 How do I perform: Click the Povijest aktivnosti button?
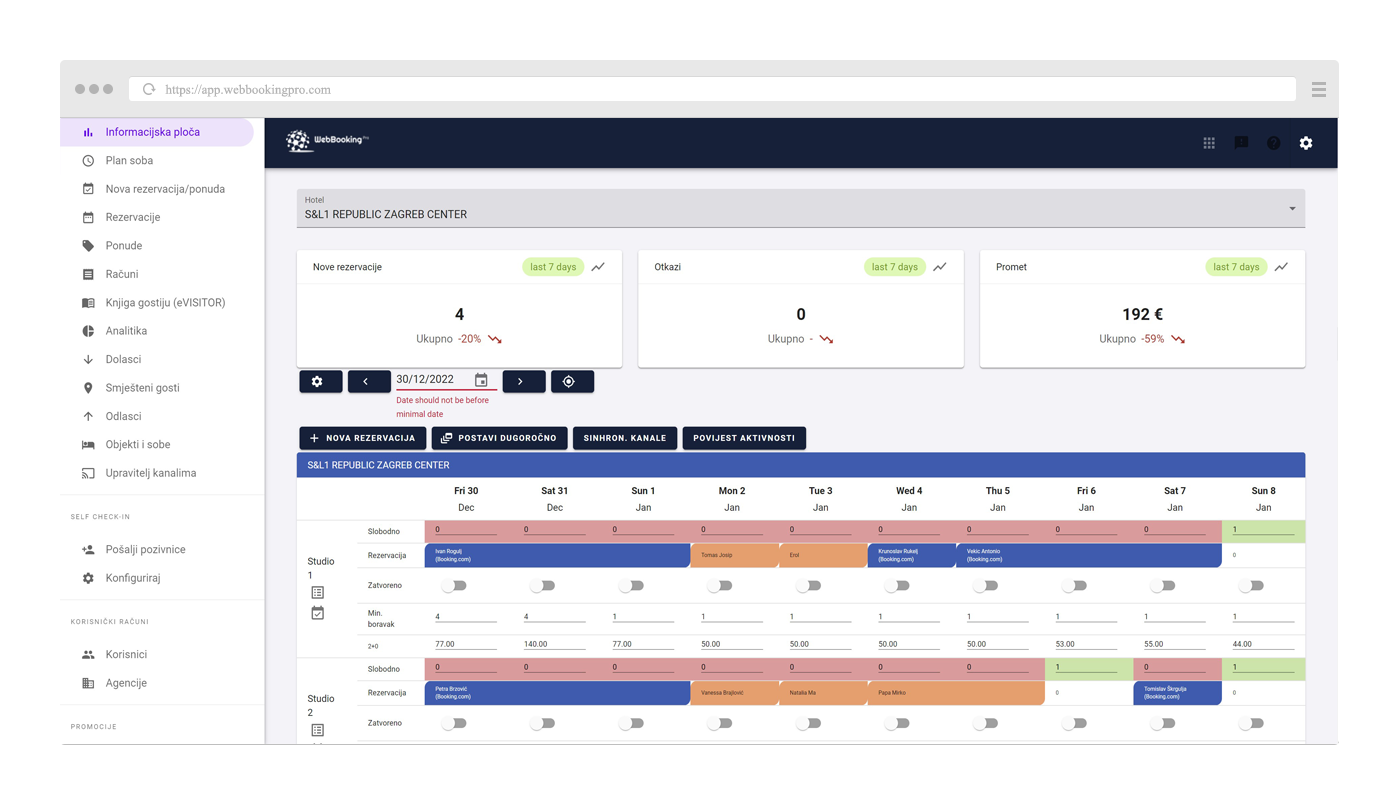coord(744,438)
